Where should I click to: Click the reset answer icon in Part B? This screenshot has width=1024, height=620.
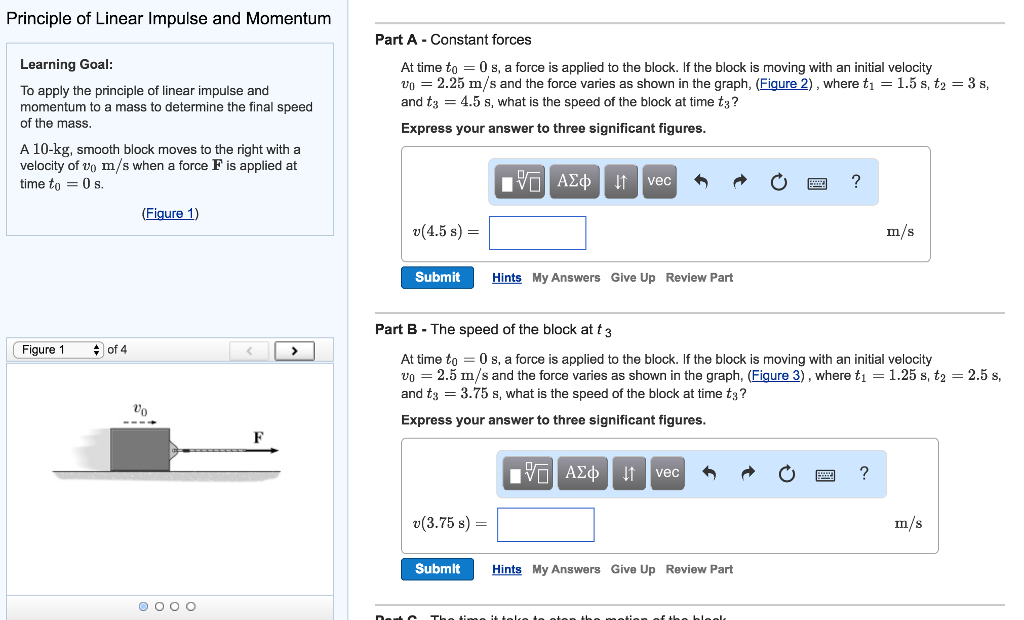[786, 473]
